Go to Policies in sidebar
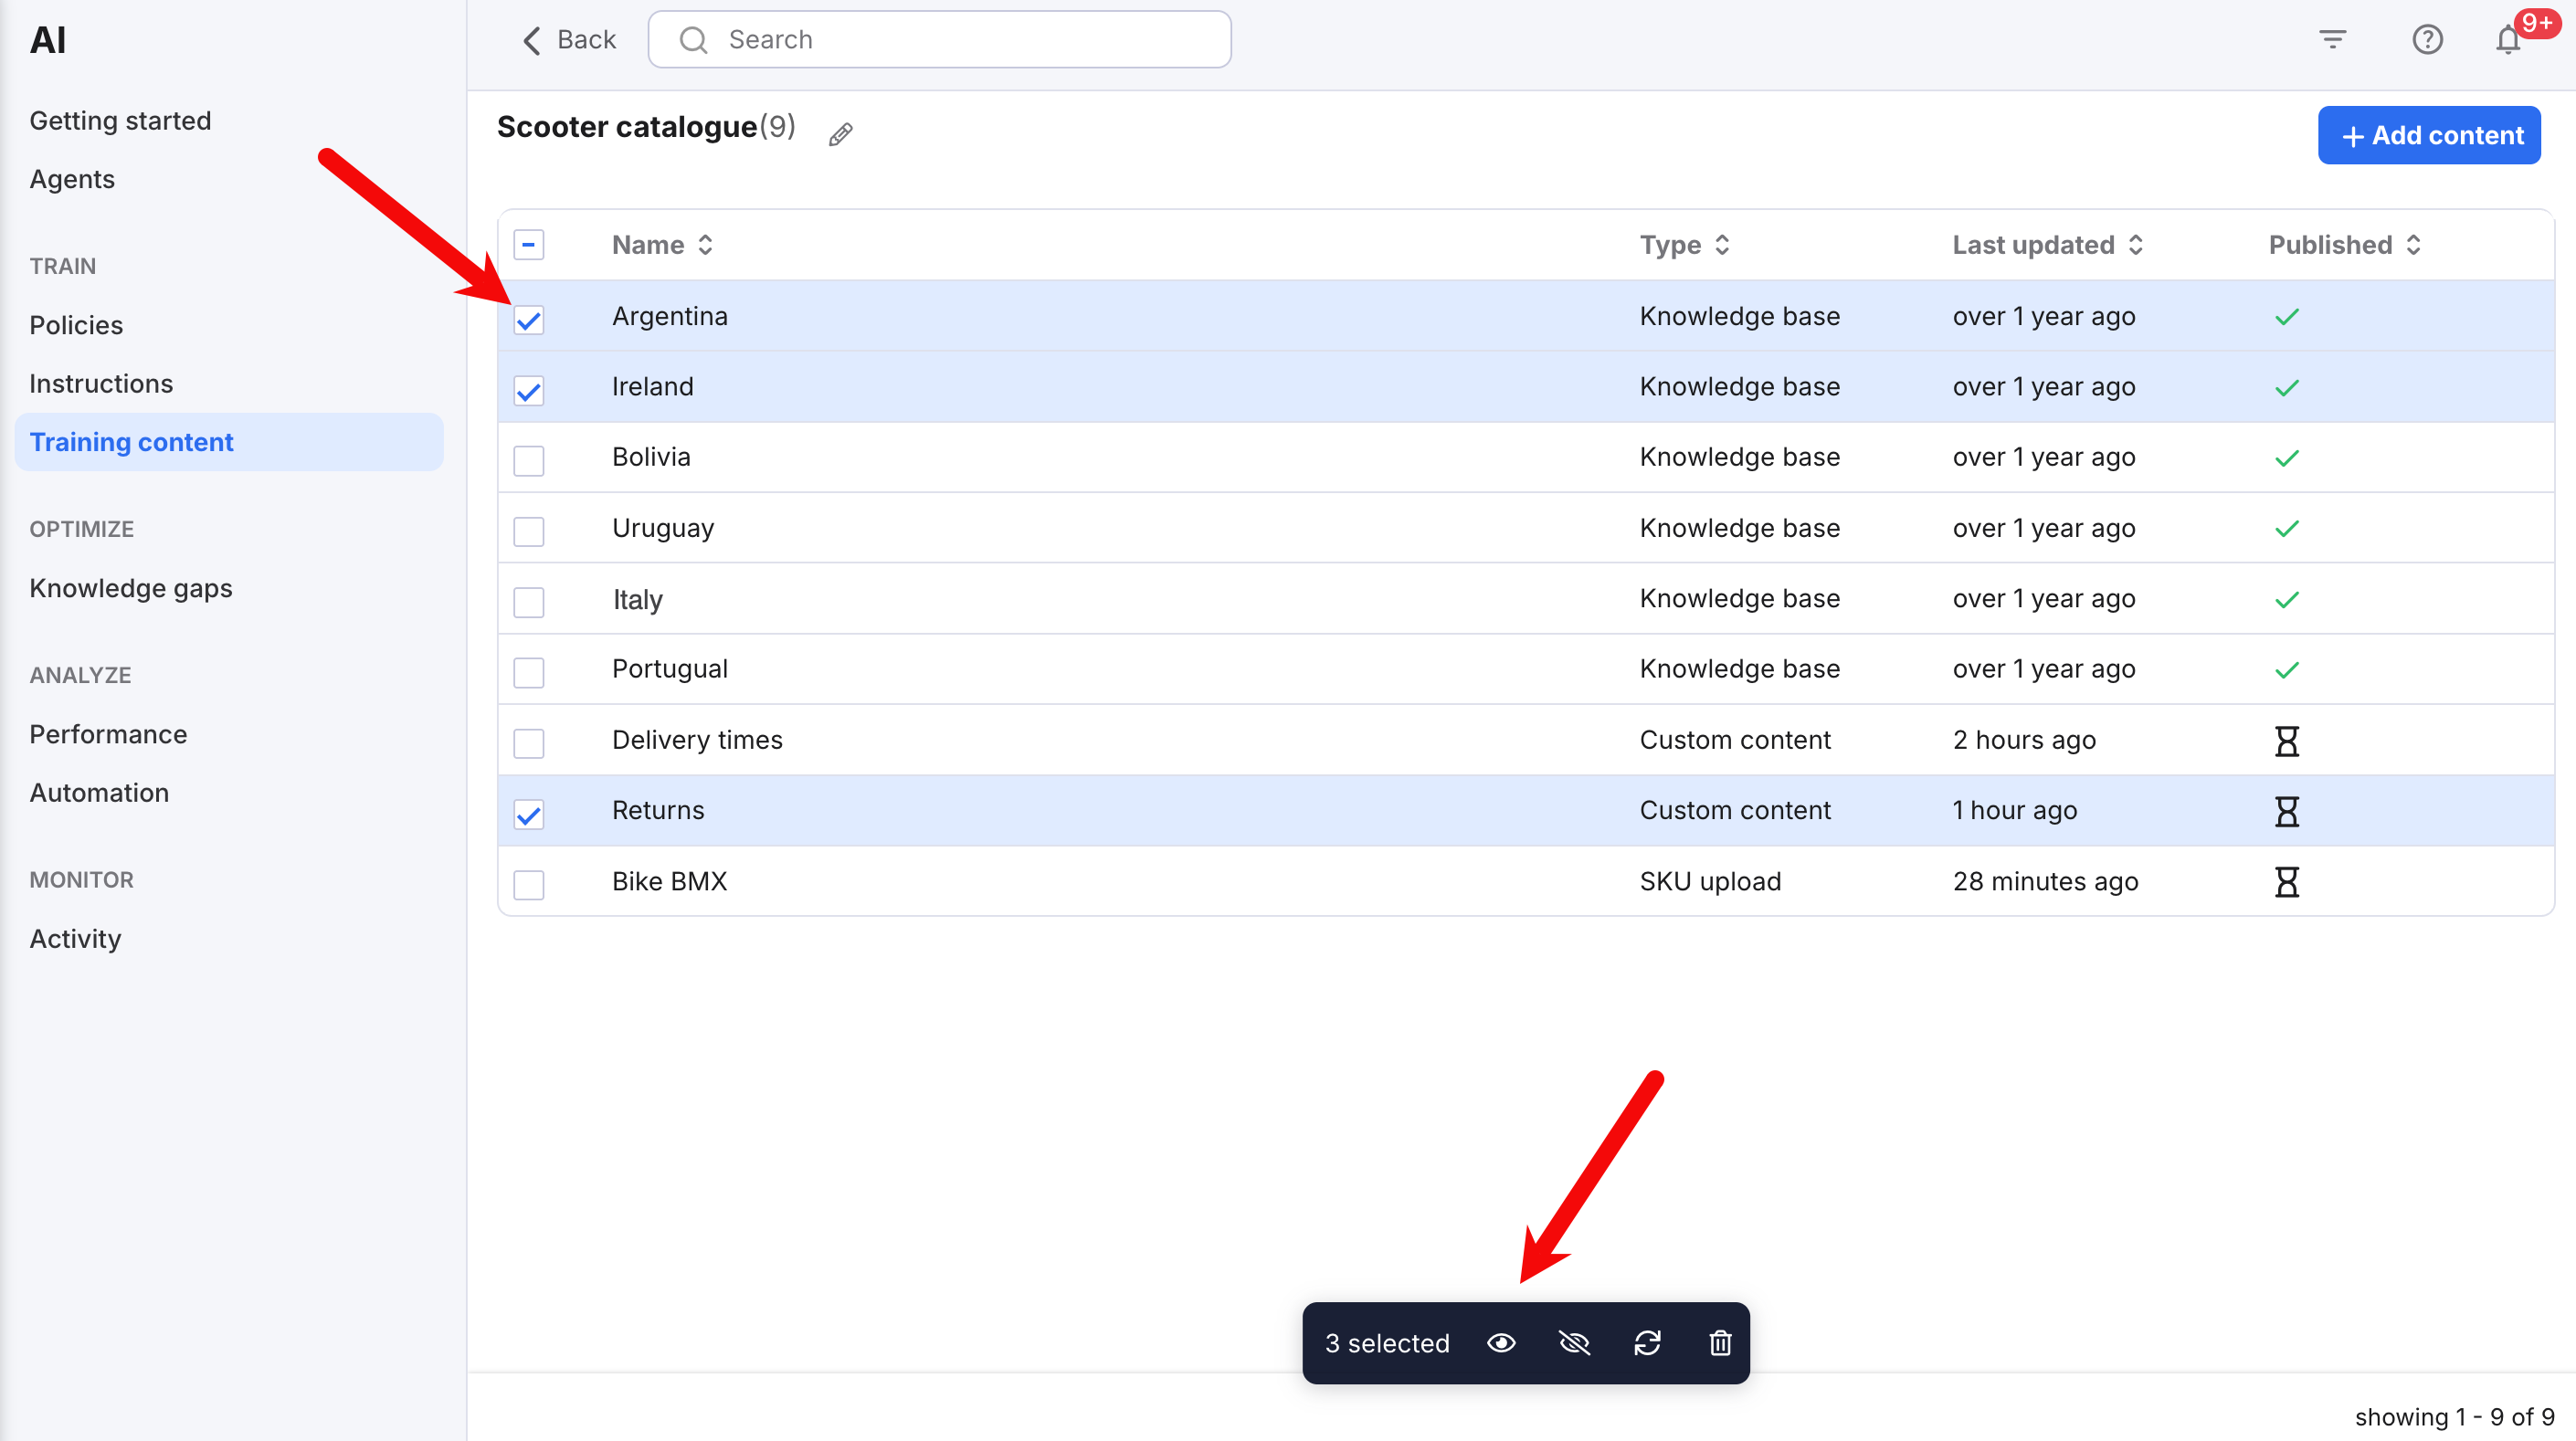 76,325
